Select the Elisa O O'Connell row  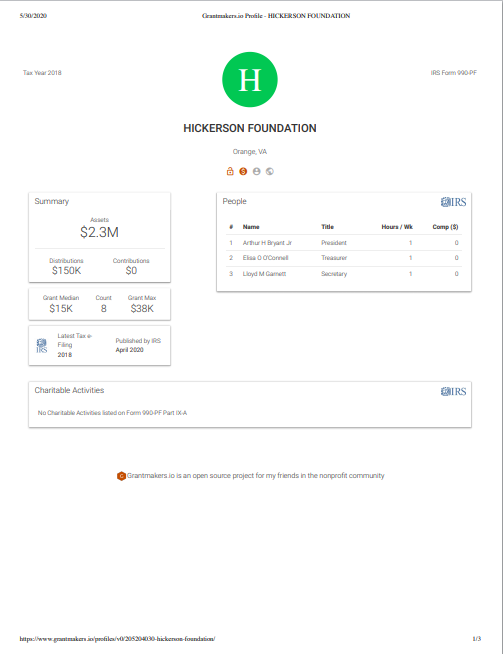(x=344, y=258)
